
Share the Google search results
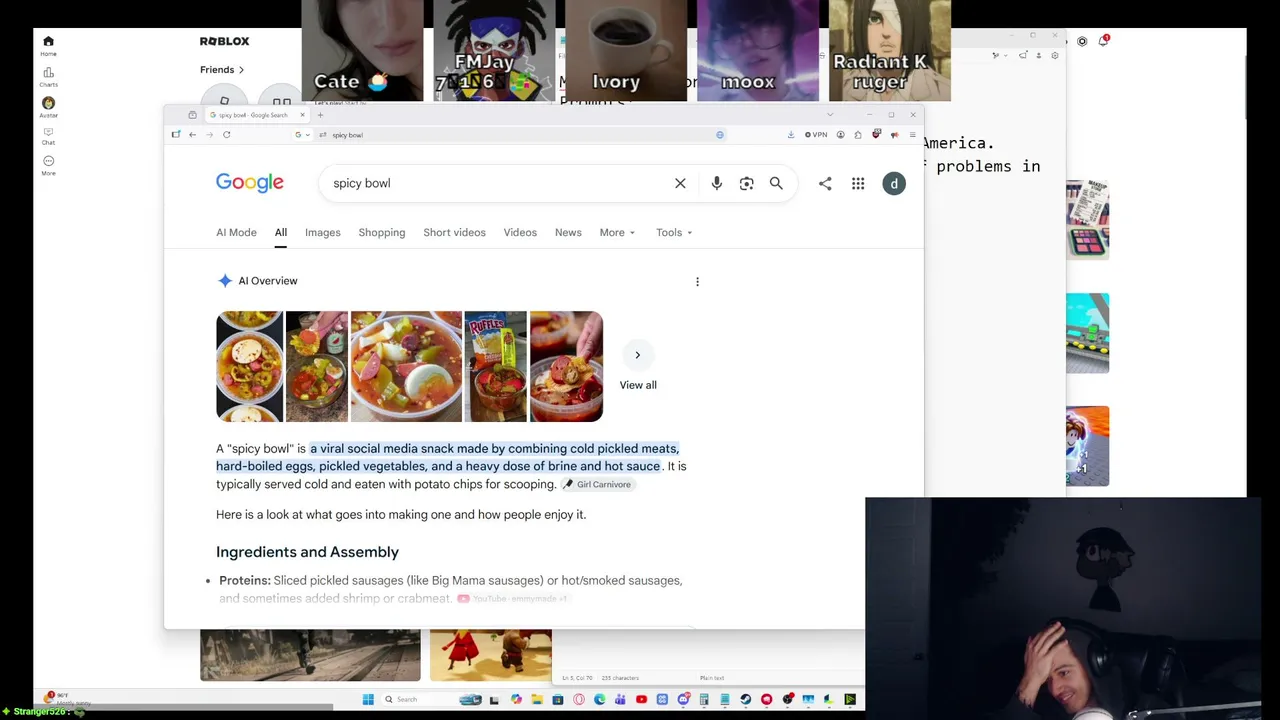[x=825, y=183]
